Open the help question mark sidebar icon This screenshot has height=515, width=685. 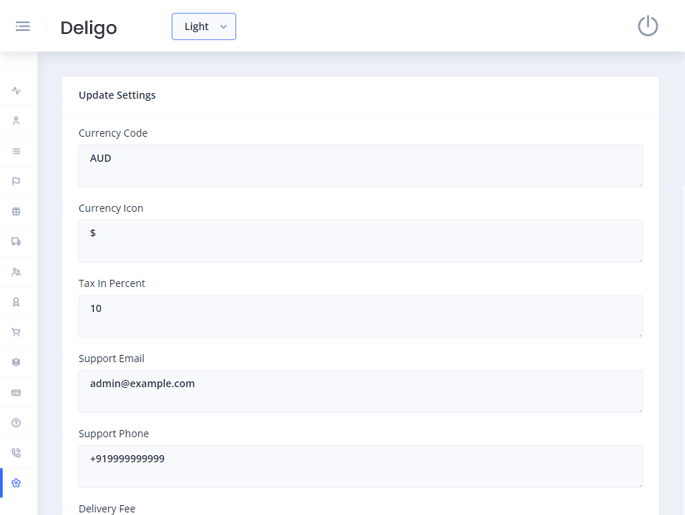[x=16, y=422]
